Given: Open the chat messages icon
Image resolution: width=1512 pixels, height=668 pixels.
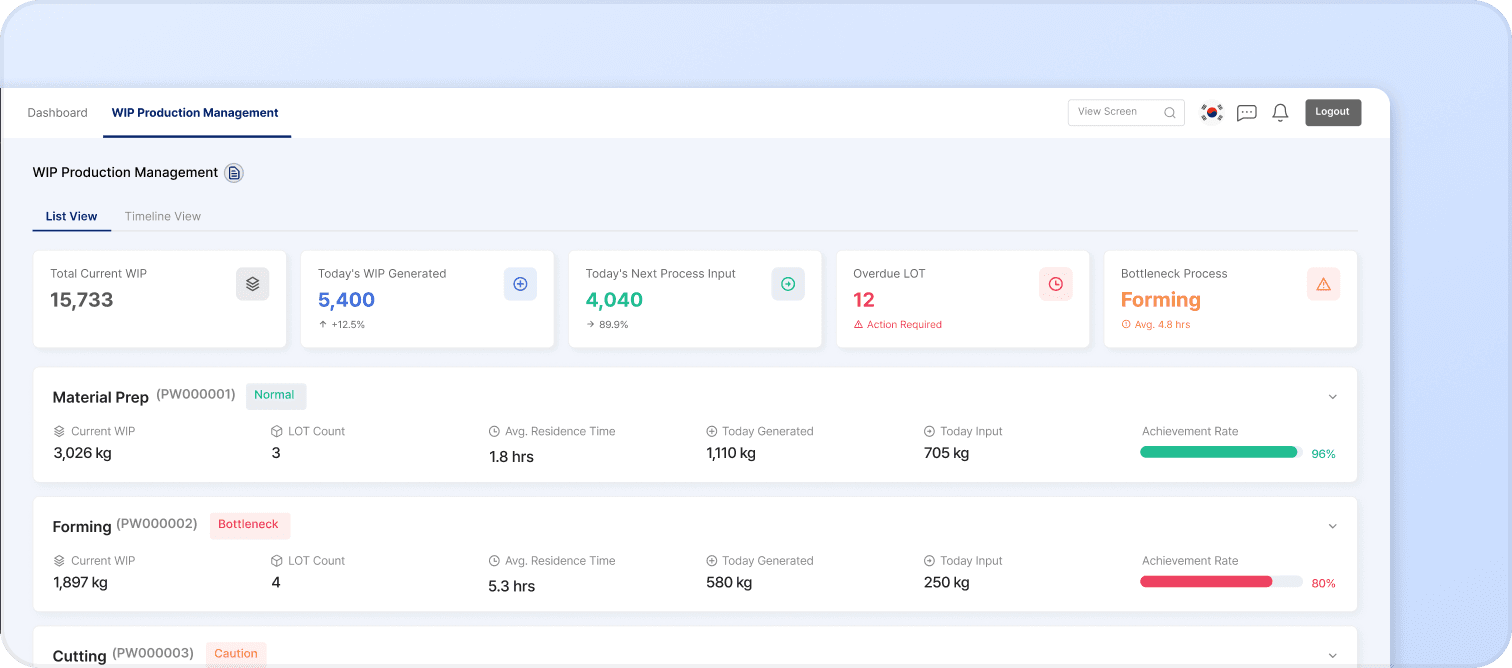Looking at the screenshot, I should (x=1246, y=113).
